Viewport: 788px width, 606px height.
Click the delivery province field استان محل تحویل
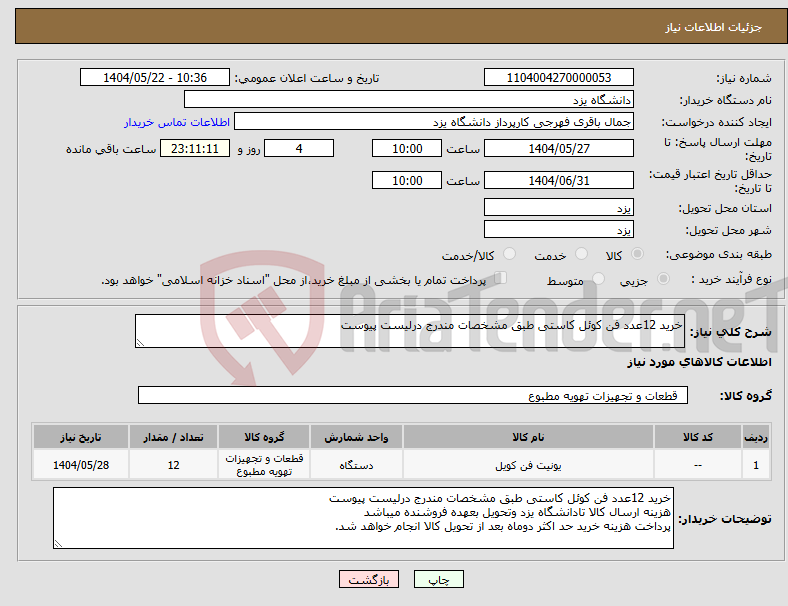tap(559, 207)
